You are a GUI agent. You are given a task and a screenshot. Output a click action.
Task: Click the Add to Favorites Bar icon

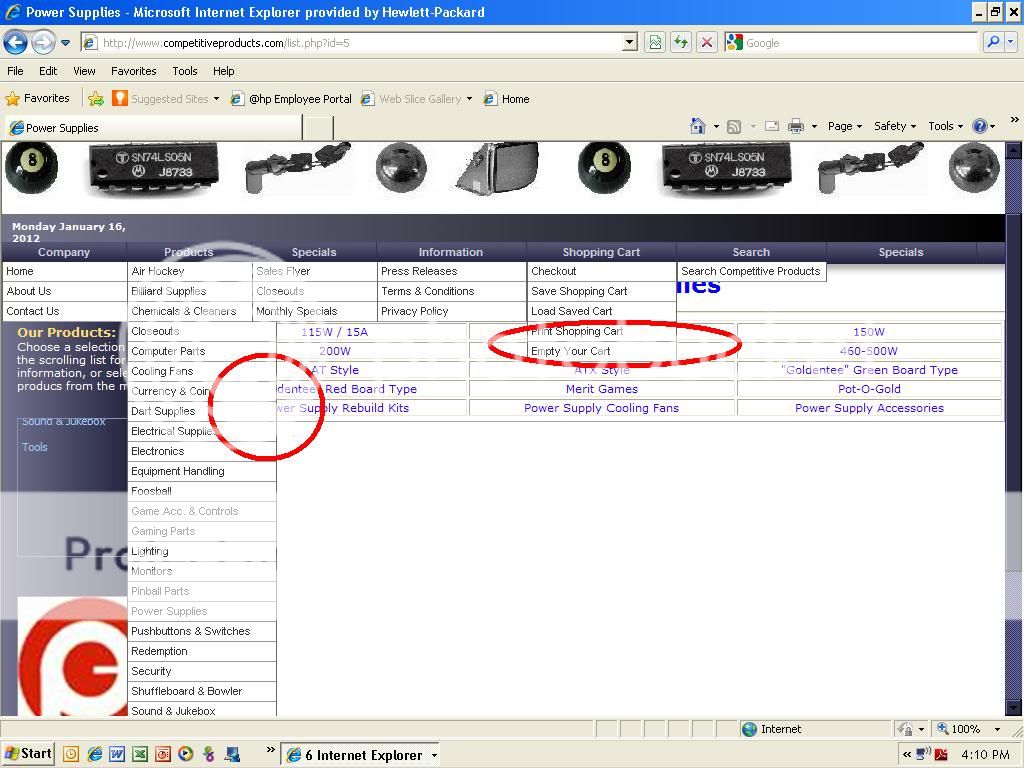pyautogui.click(x=96, y=98)
